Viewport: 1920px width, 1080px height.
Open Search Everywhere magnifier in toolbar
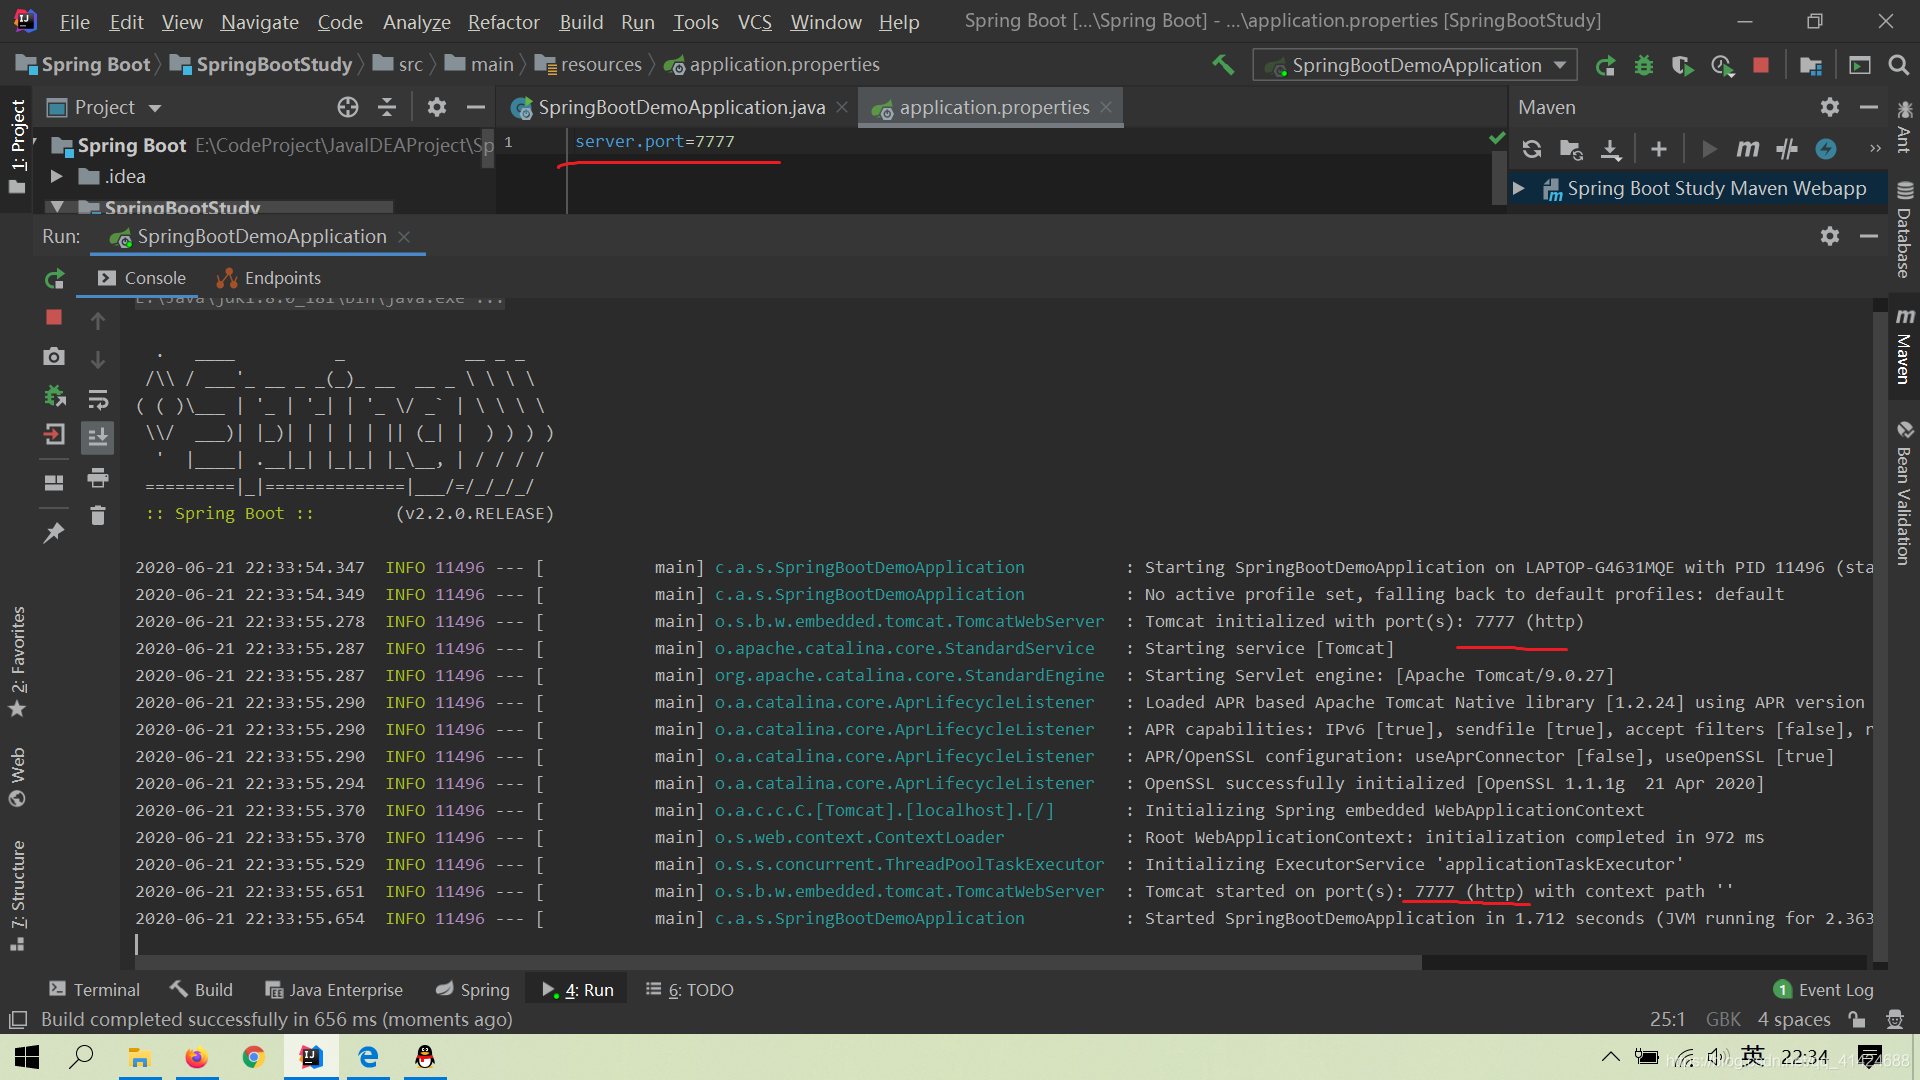coord(1898,65)
